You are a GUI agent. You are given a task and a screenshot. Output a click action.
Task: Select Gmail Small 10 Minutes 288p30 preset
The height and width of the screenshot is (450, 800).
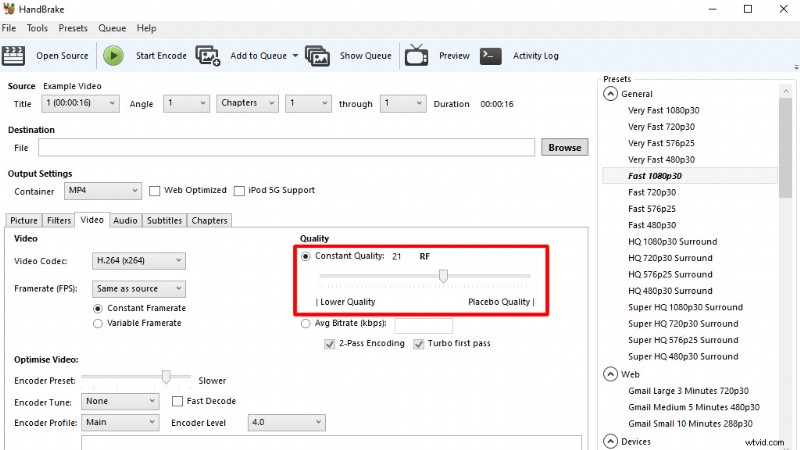point(690,423)
